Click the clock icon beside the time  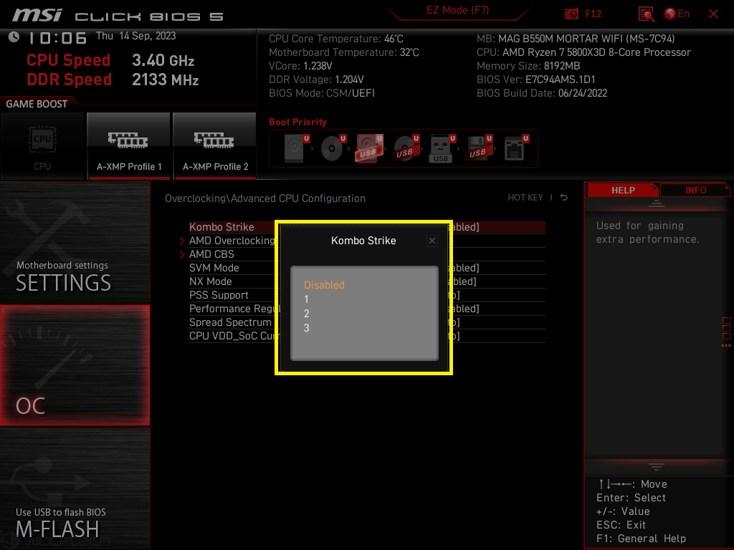click(14, 37)
